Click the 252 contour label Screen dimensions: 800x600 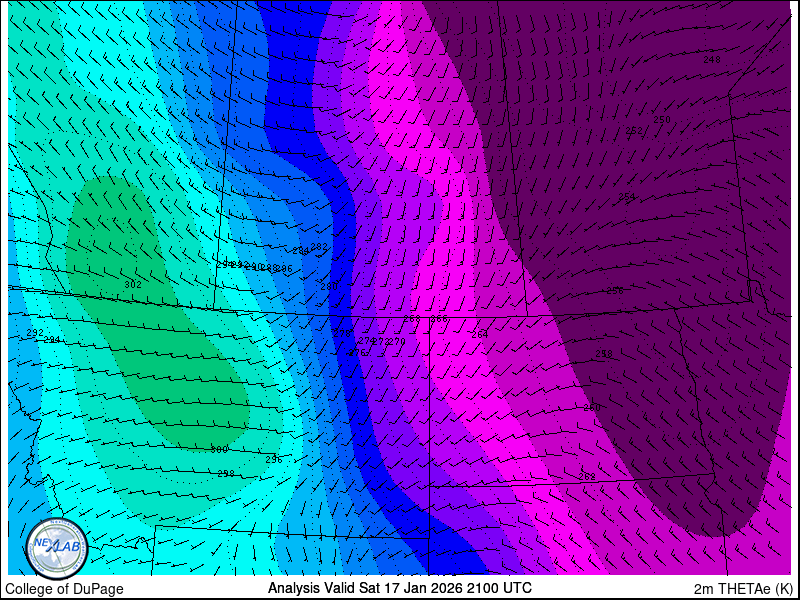634,131
